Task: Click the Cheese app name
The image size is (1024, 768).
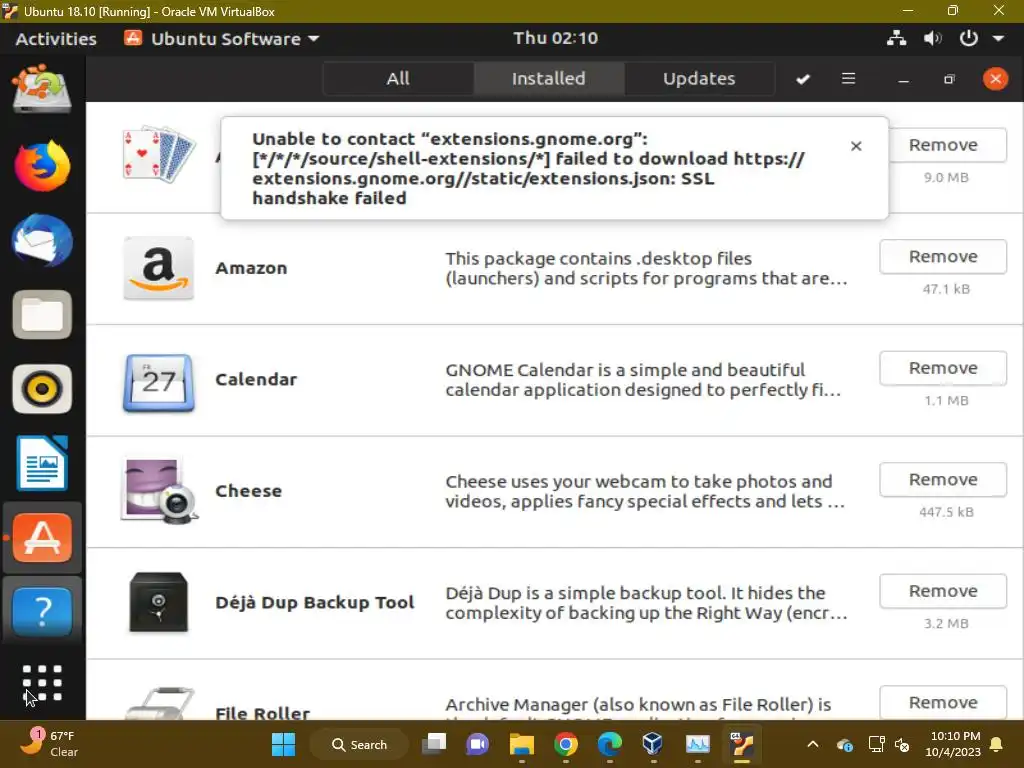Action: tap(249, 491)
